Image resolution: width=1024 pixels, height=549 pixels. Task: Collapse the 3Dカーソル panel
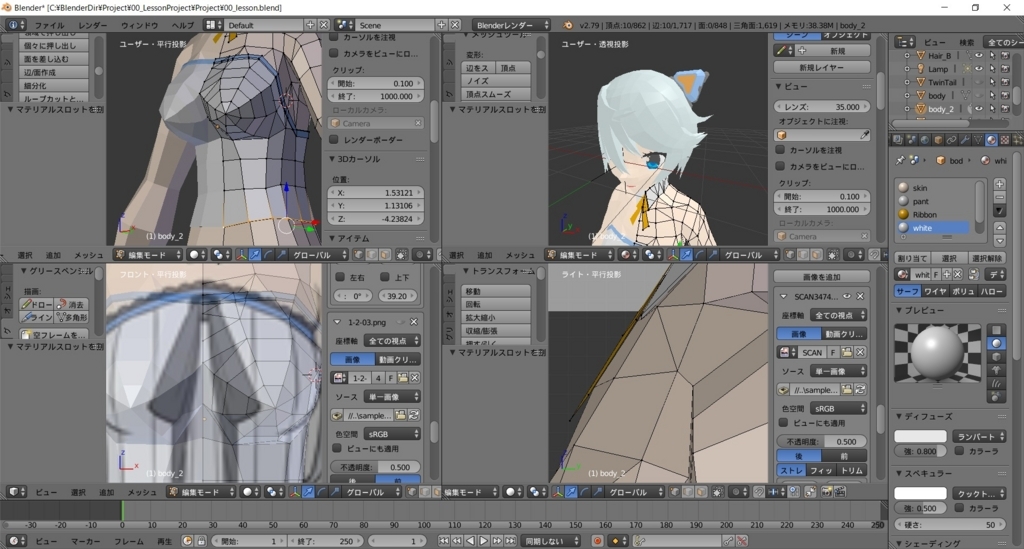332,159
